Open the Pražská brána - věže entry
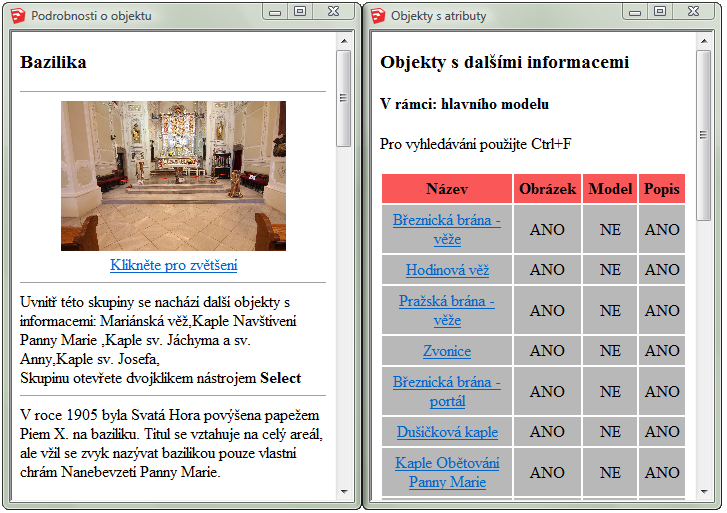The image size is (727, 513). pos(447,310)
